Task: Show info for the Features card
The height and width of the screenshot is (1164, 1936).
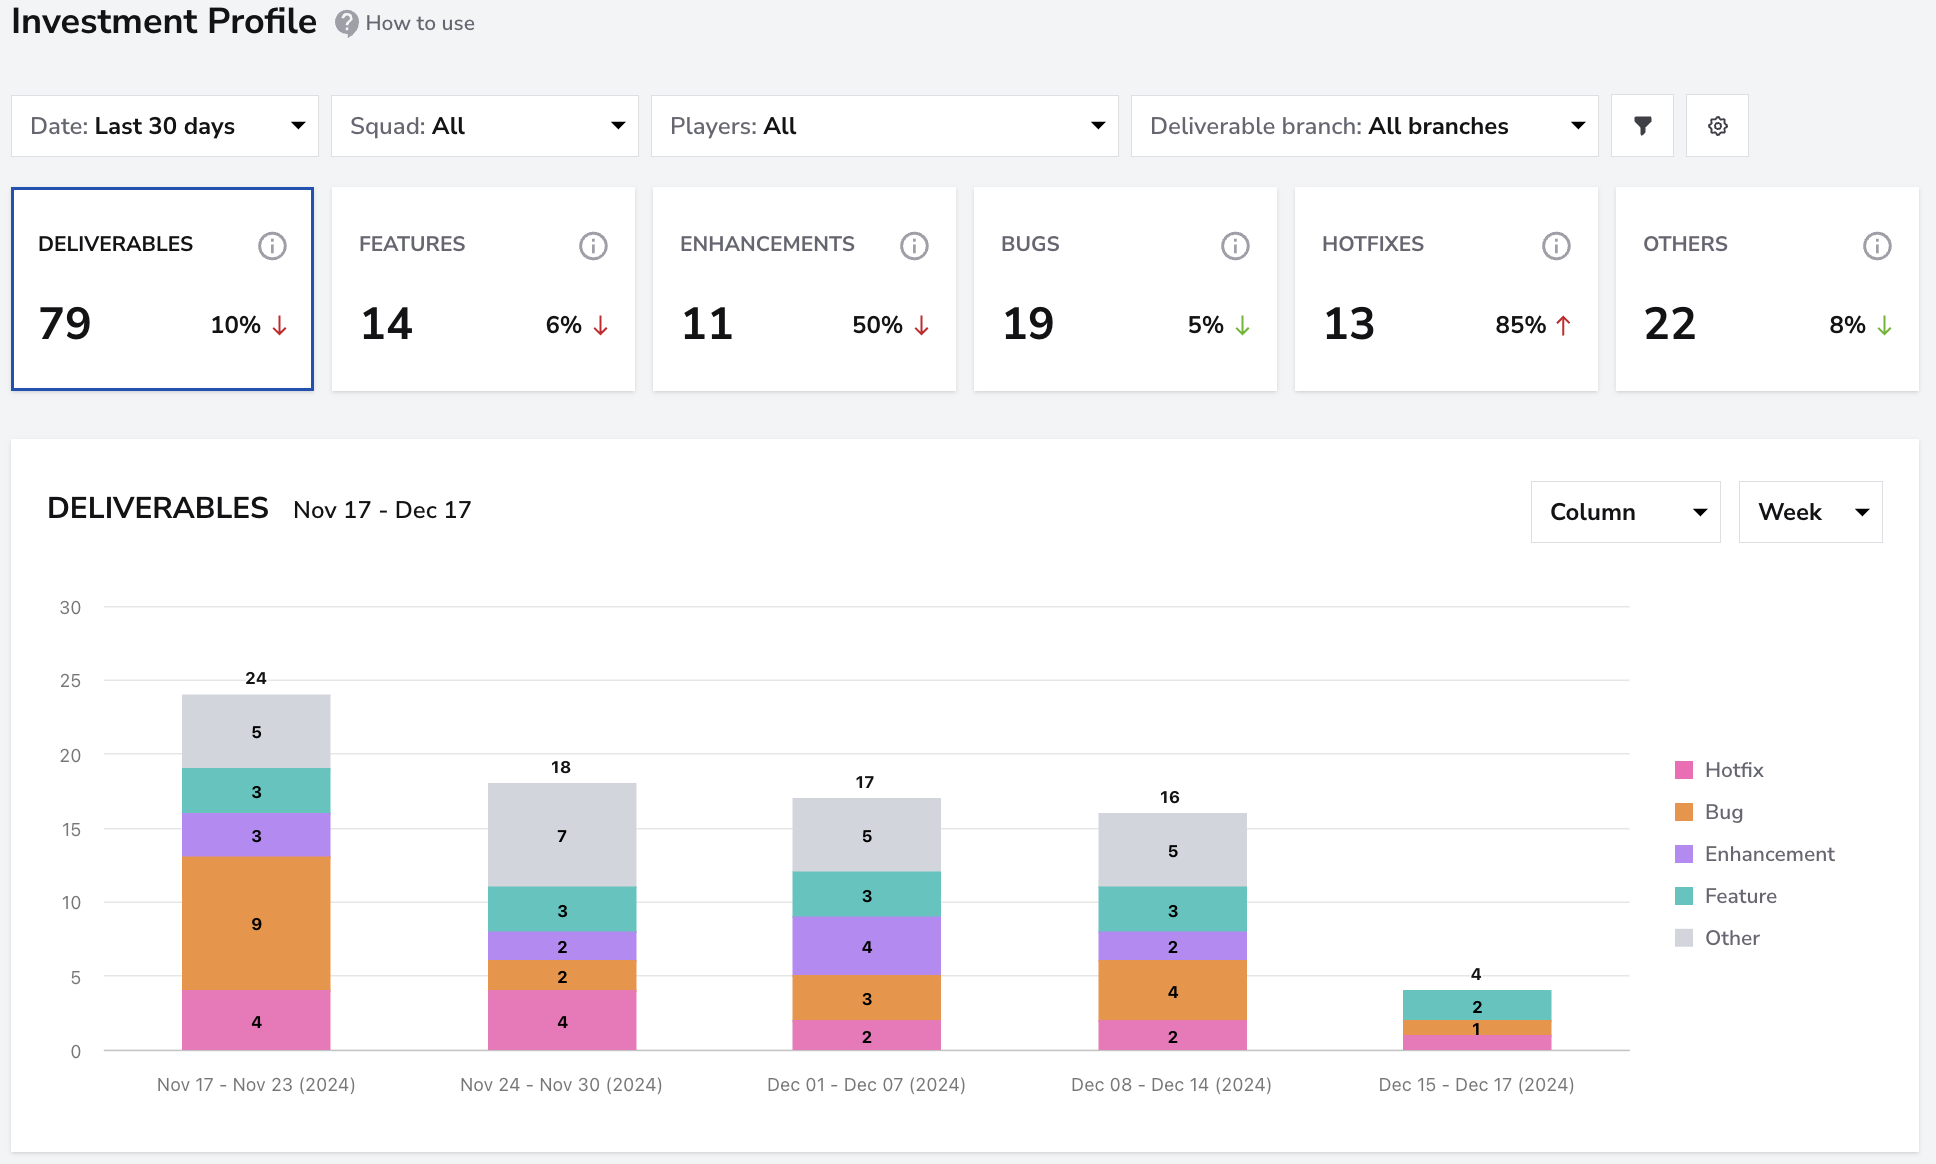Action: pyautogui.click(x=593, y=245)
